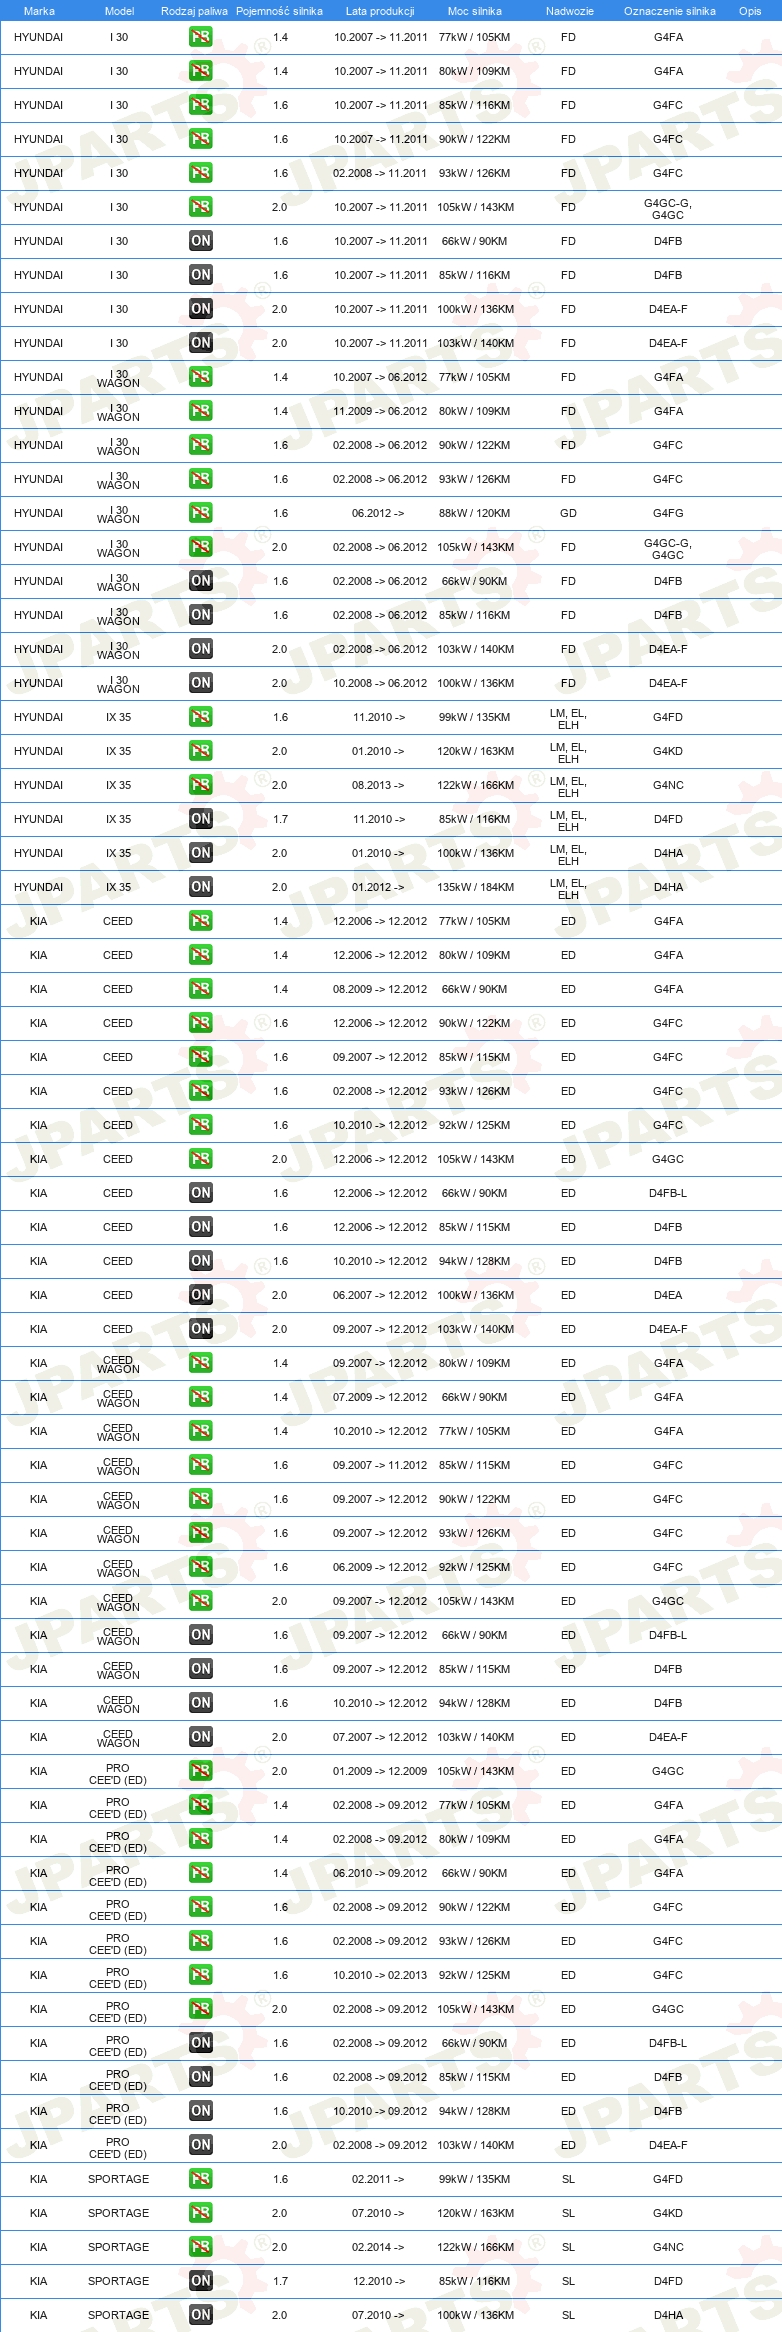Viewport: 782px width, 2332px height.
Task: Click diesel ON icon in Sportage 1.7 D4FD row
Action: coord(200,2281)
